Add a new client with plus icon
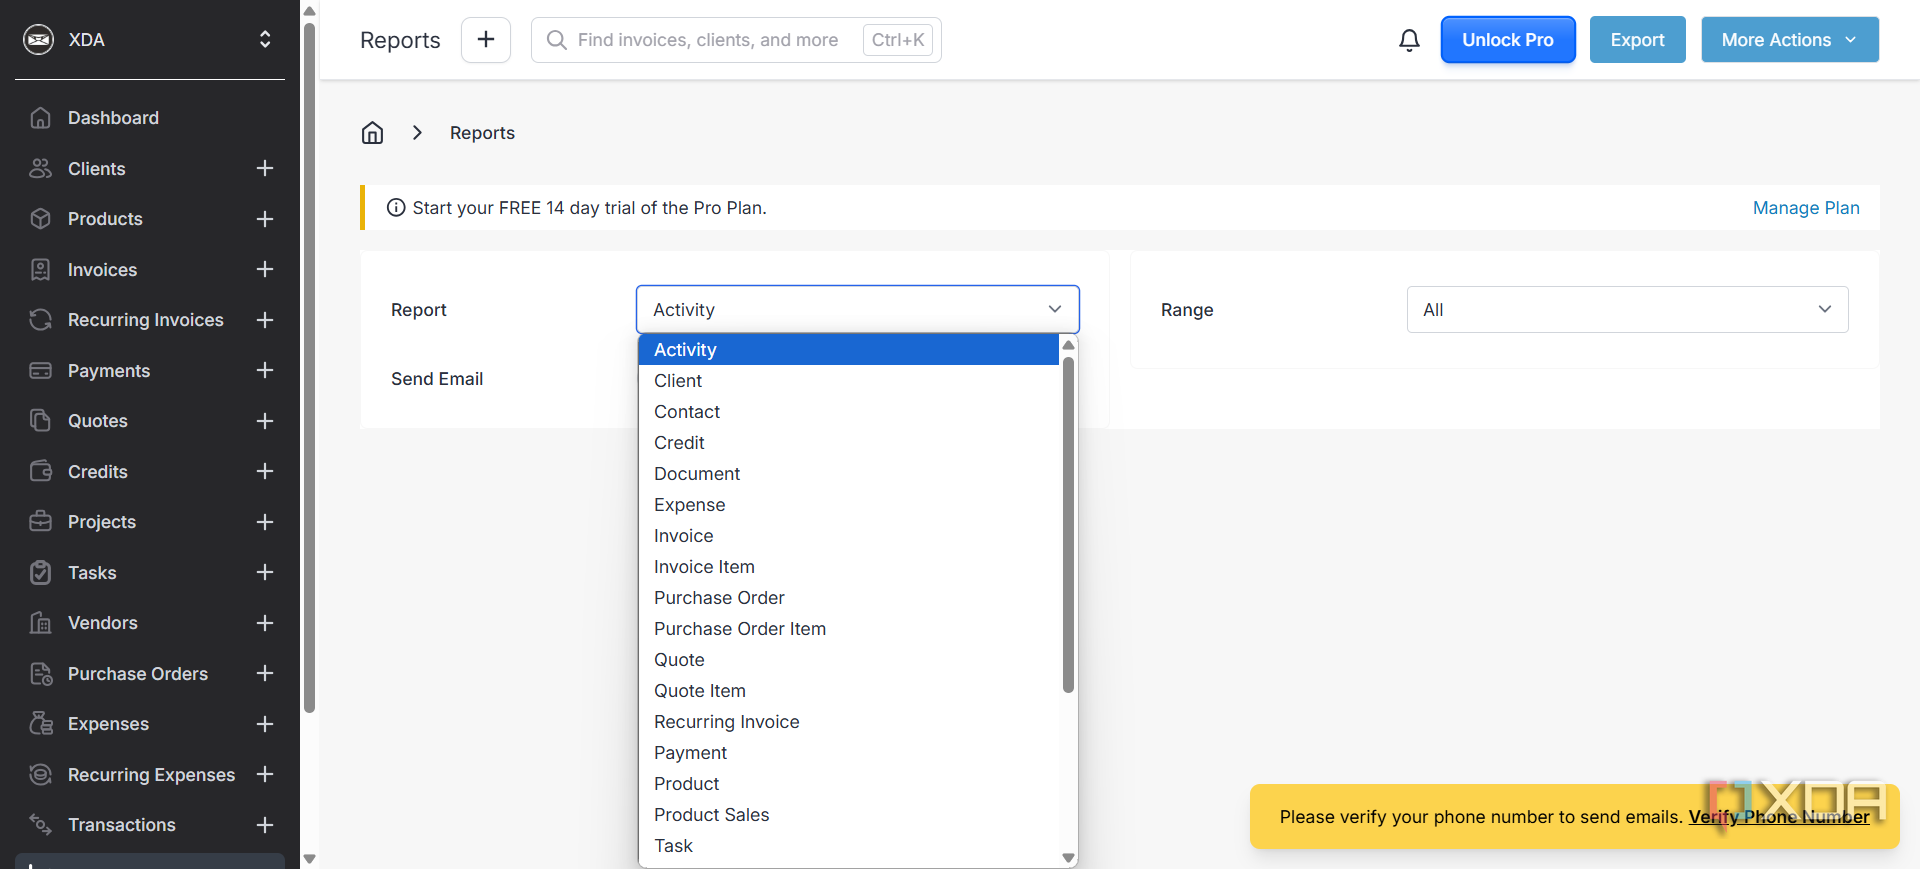 point(265,168)
